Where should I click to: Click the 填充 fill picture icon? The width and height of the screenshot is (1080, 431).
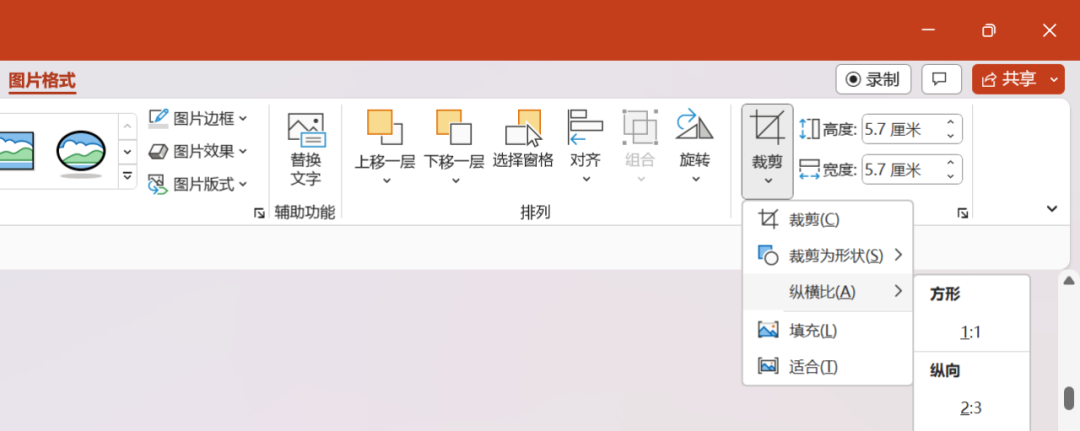click(x=768, y=330)
